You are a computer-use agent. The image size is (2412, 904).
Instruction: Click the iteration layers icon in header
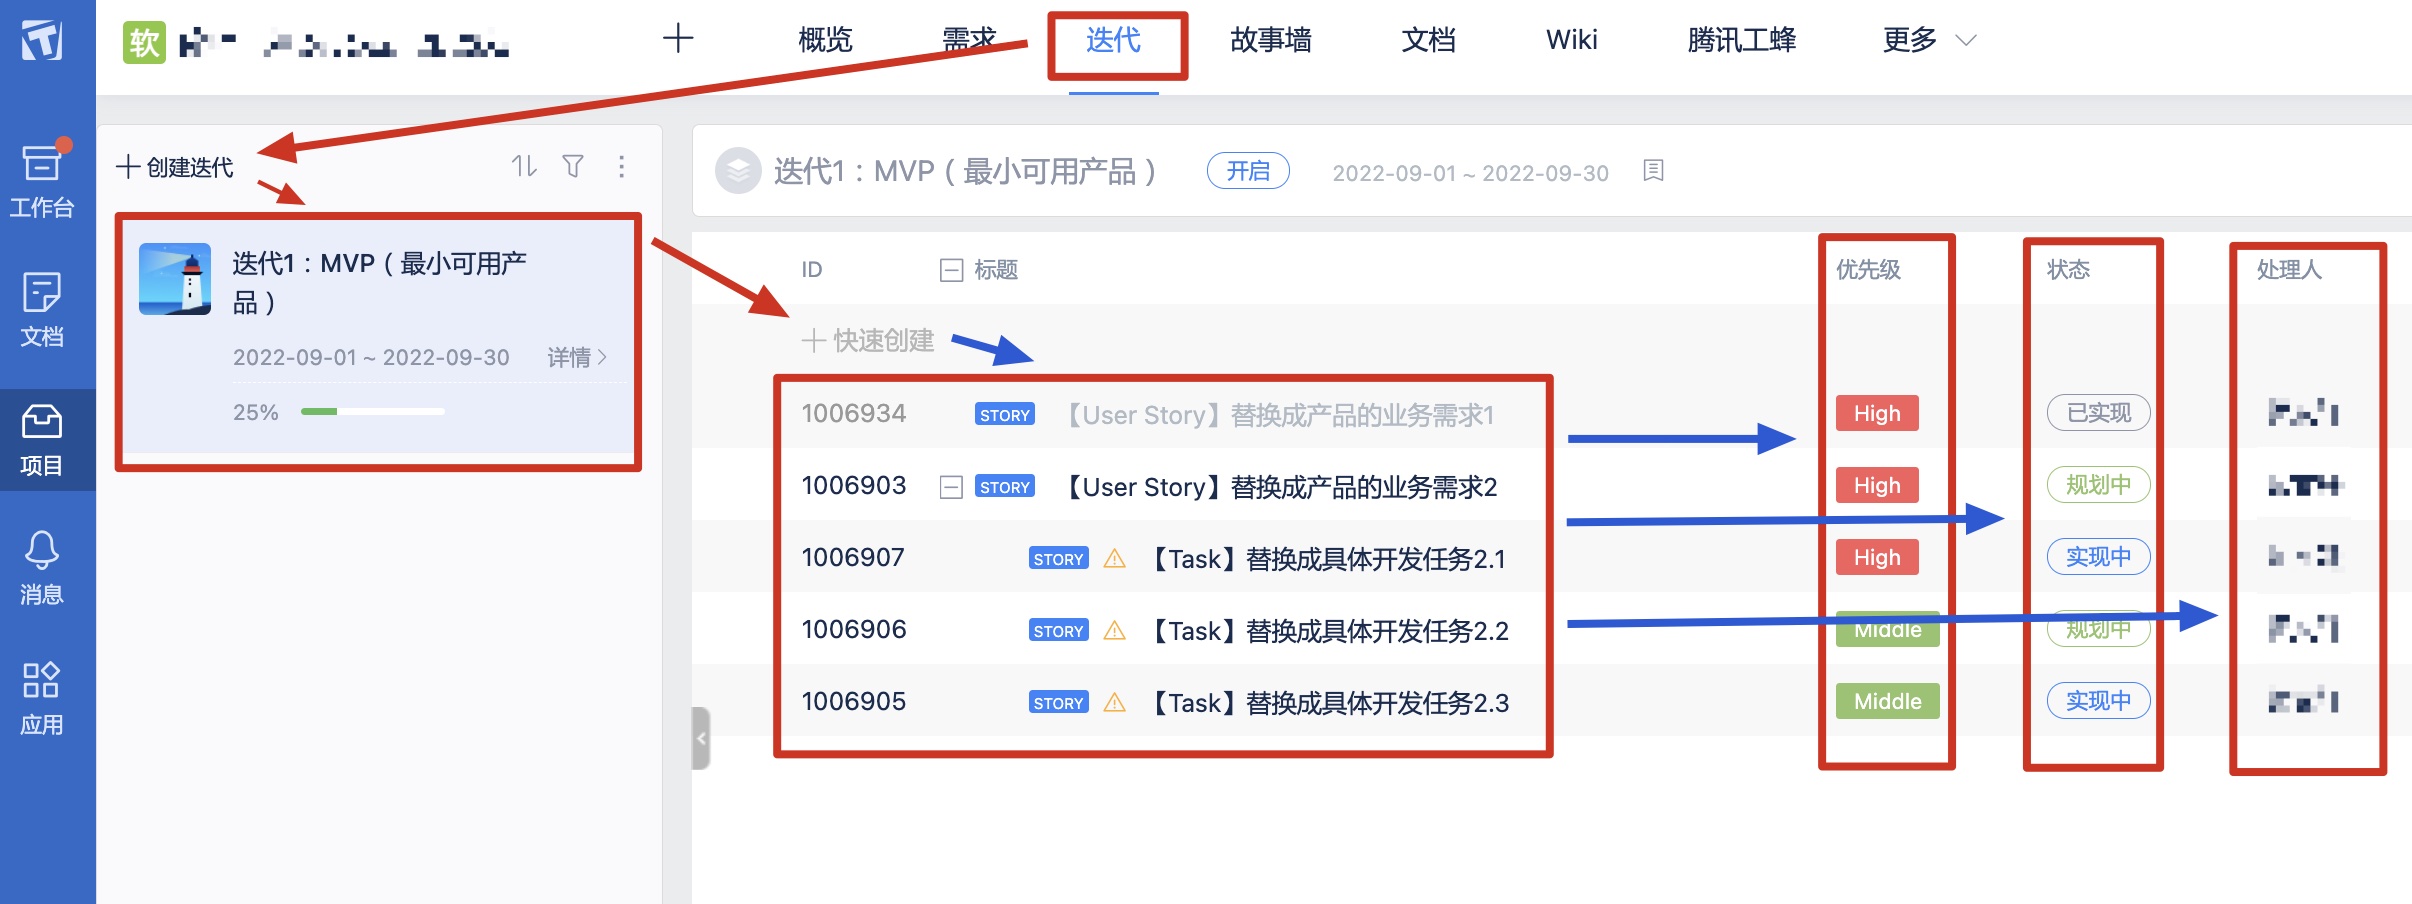coord(738,171)
